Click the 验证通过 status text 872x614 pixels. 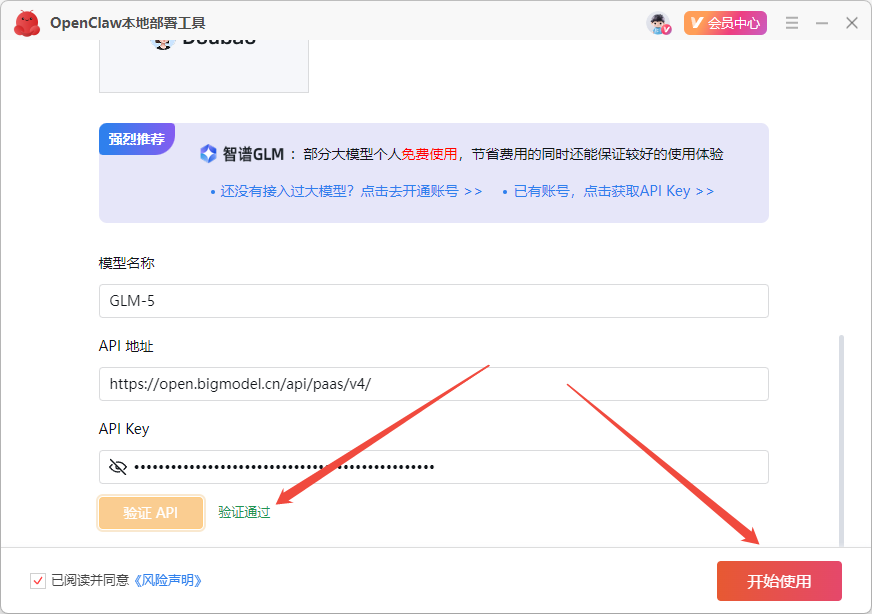[243, 511]
